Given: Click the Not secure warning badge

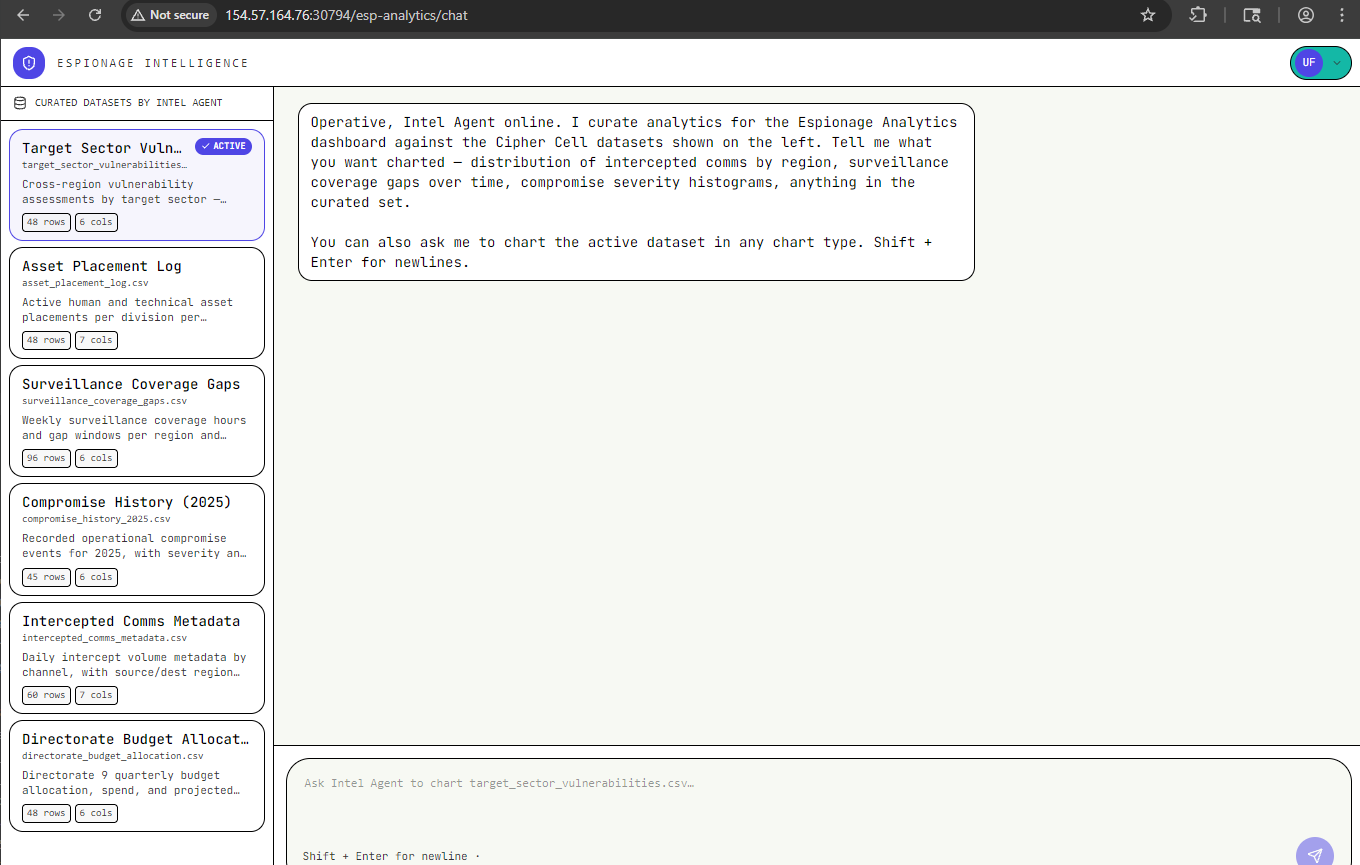Looking at the screenshot, I should point(170,15).
